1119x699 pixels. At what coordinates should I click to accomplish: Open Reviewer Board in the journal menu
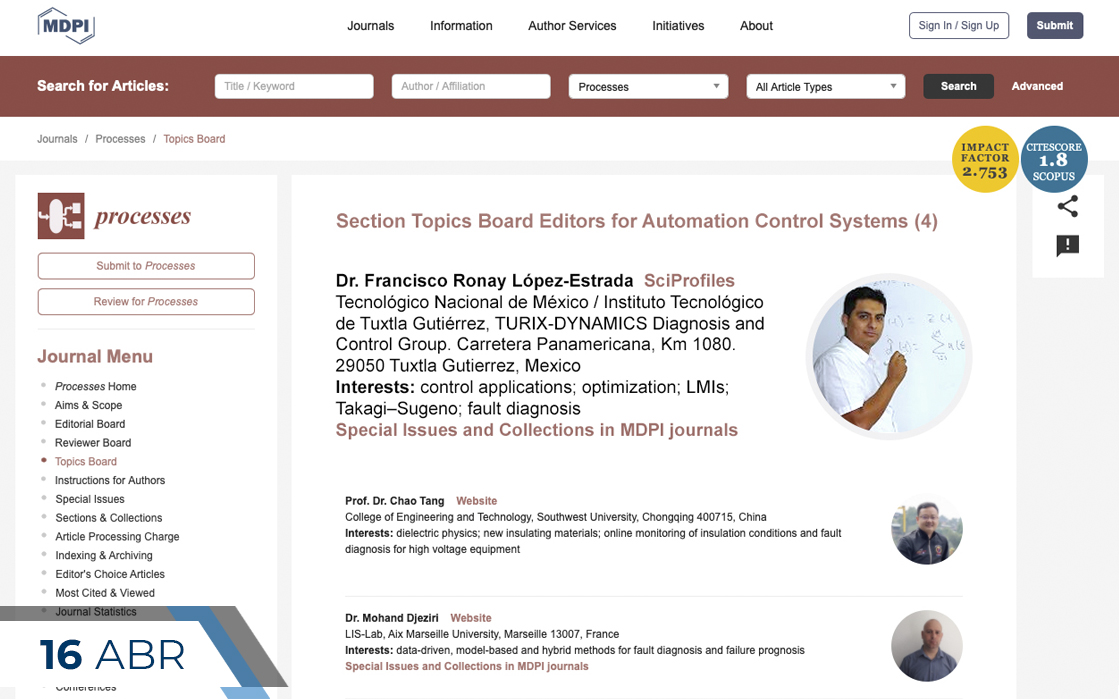point(93,443)
